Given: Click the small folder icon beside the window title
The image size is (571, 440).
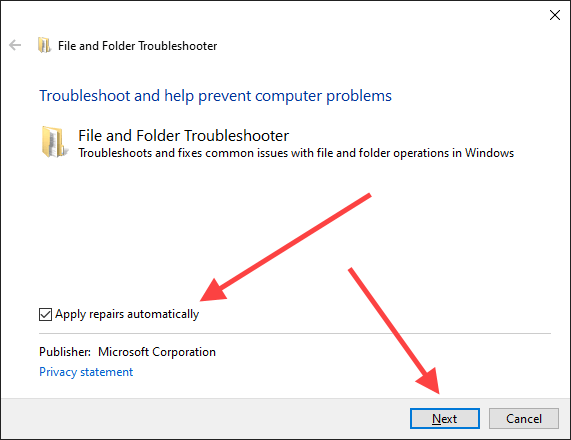Looking at the screenshot, I should pyautogui.click(x=44, y=46).
